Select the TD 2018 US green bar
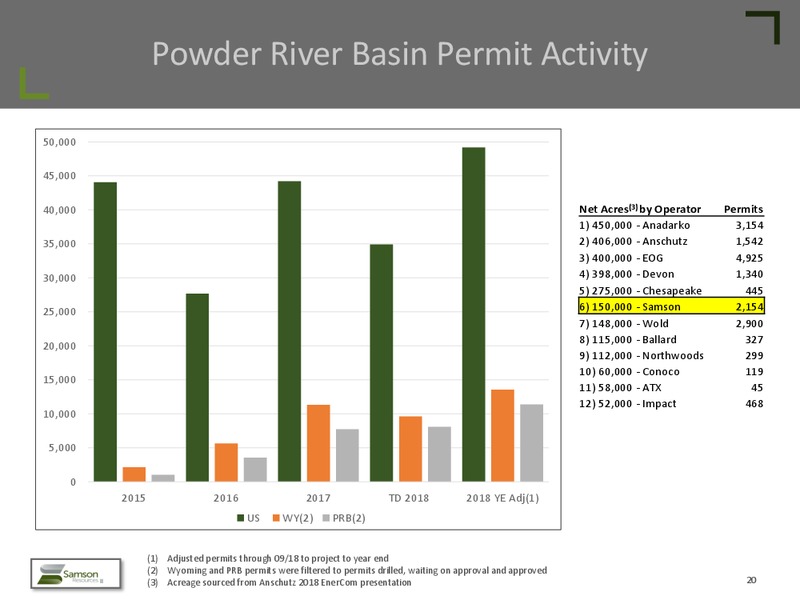 pyautogui.click(x=382, y=363)
